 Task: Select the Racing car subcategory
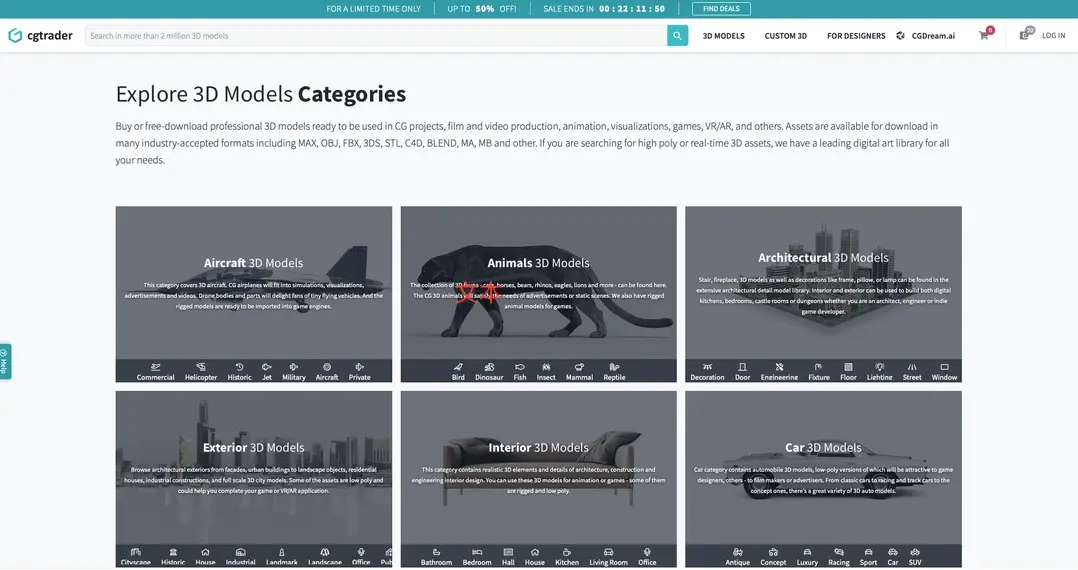tap(838, 556)
